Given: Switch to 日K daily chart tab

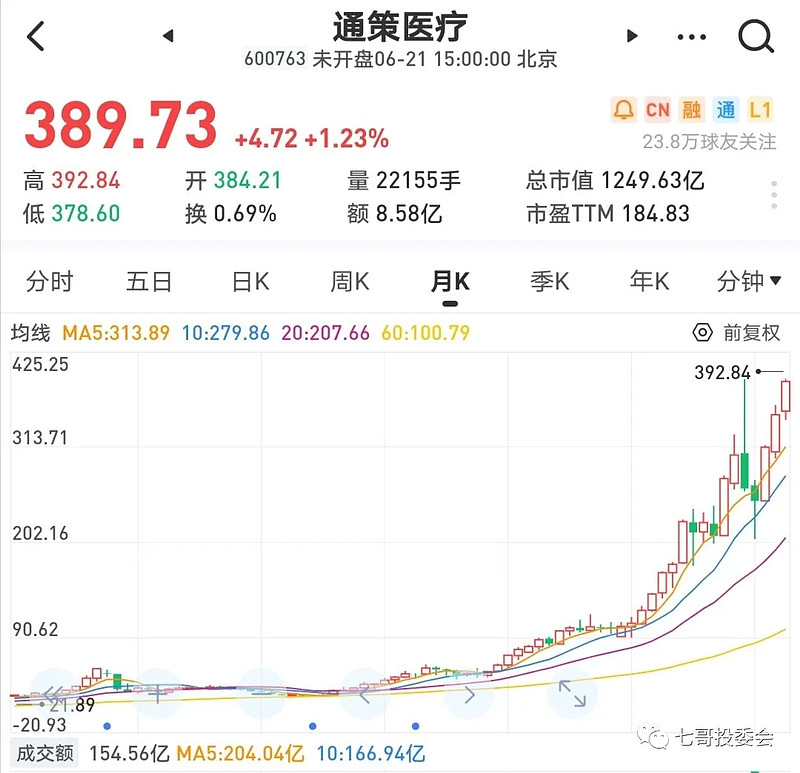Looking at the screenshot, I should 250,281.
